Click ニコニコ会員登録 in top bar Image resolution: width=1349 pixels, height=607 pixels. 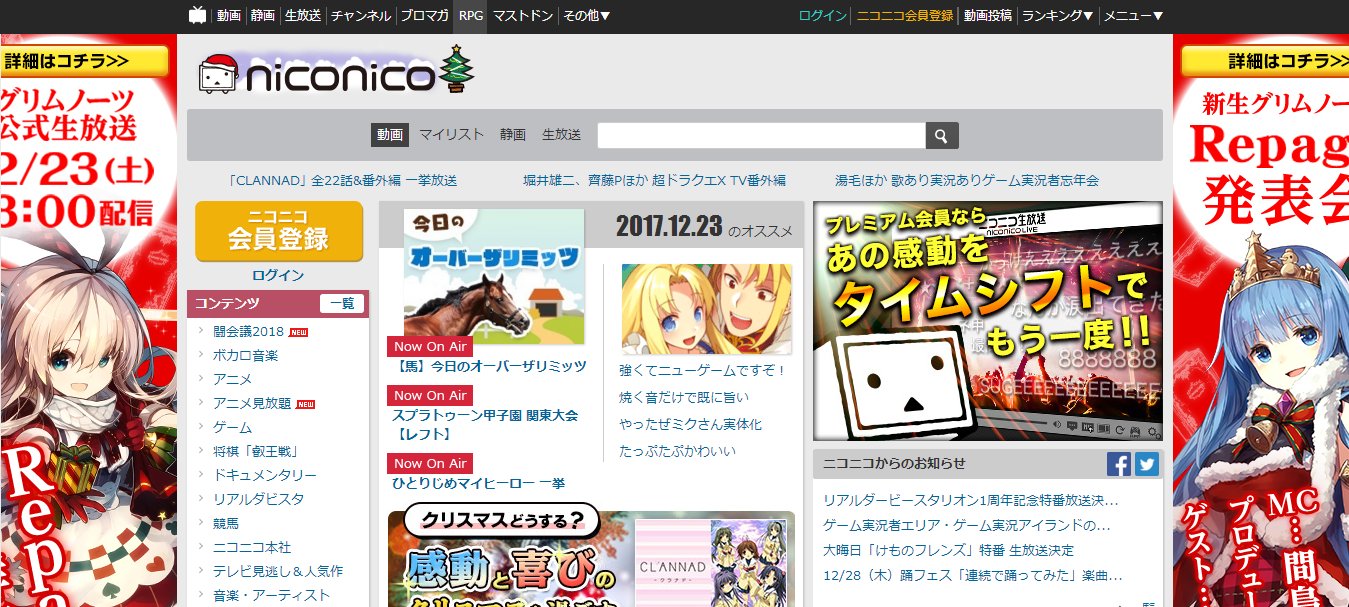click(905, 15)
